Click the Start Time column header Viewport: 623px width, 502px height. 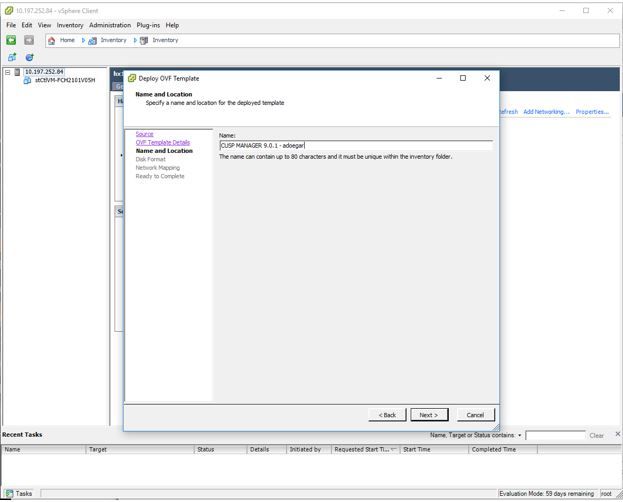[x=434, y=450]
